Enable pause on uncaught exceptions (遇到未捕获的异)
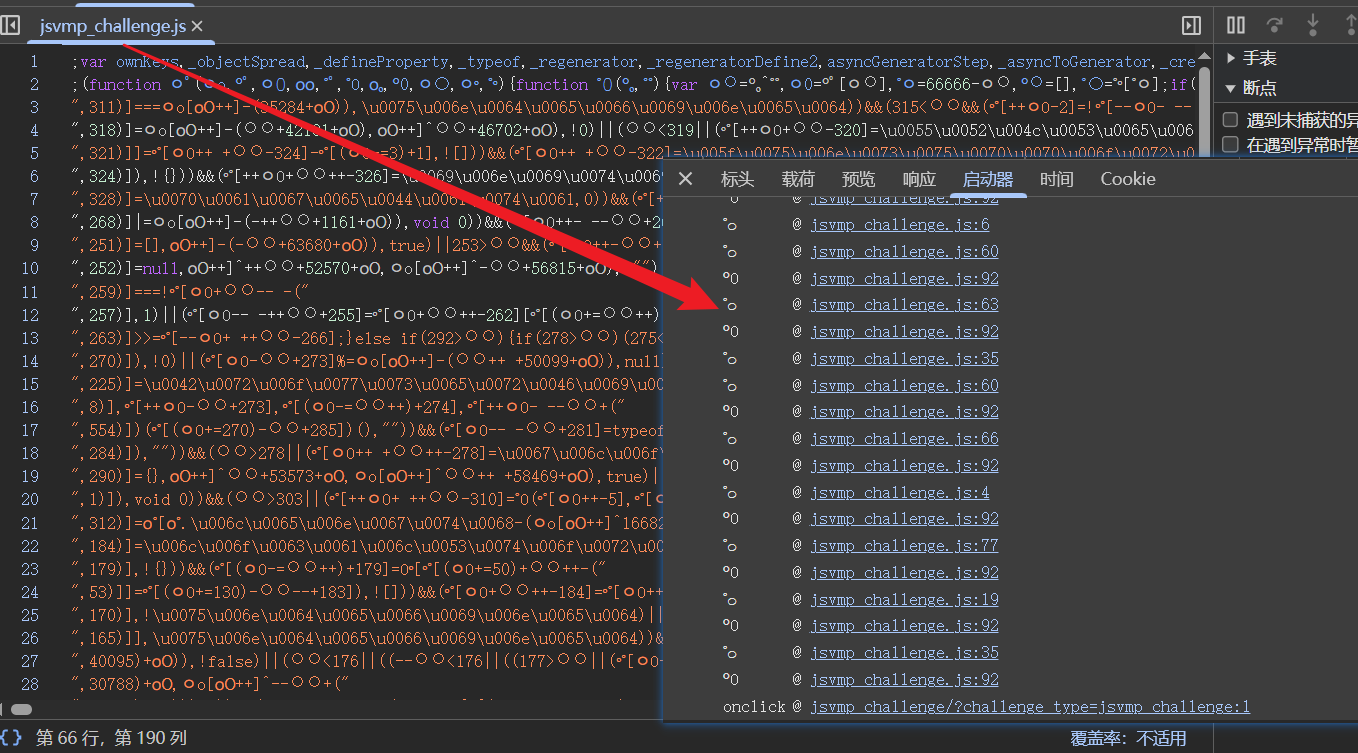1358x753 pixels. 1231,121
